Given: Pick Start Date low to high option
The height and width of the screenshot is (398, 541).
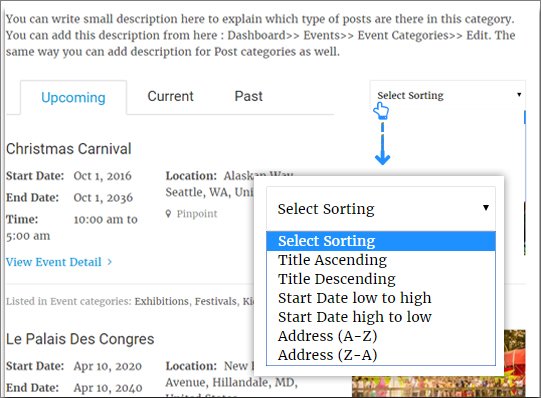Looking at the screenshot, I should point(381,298).
